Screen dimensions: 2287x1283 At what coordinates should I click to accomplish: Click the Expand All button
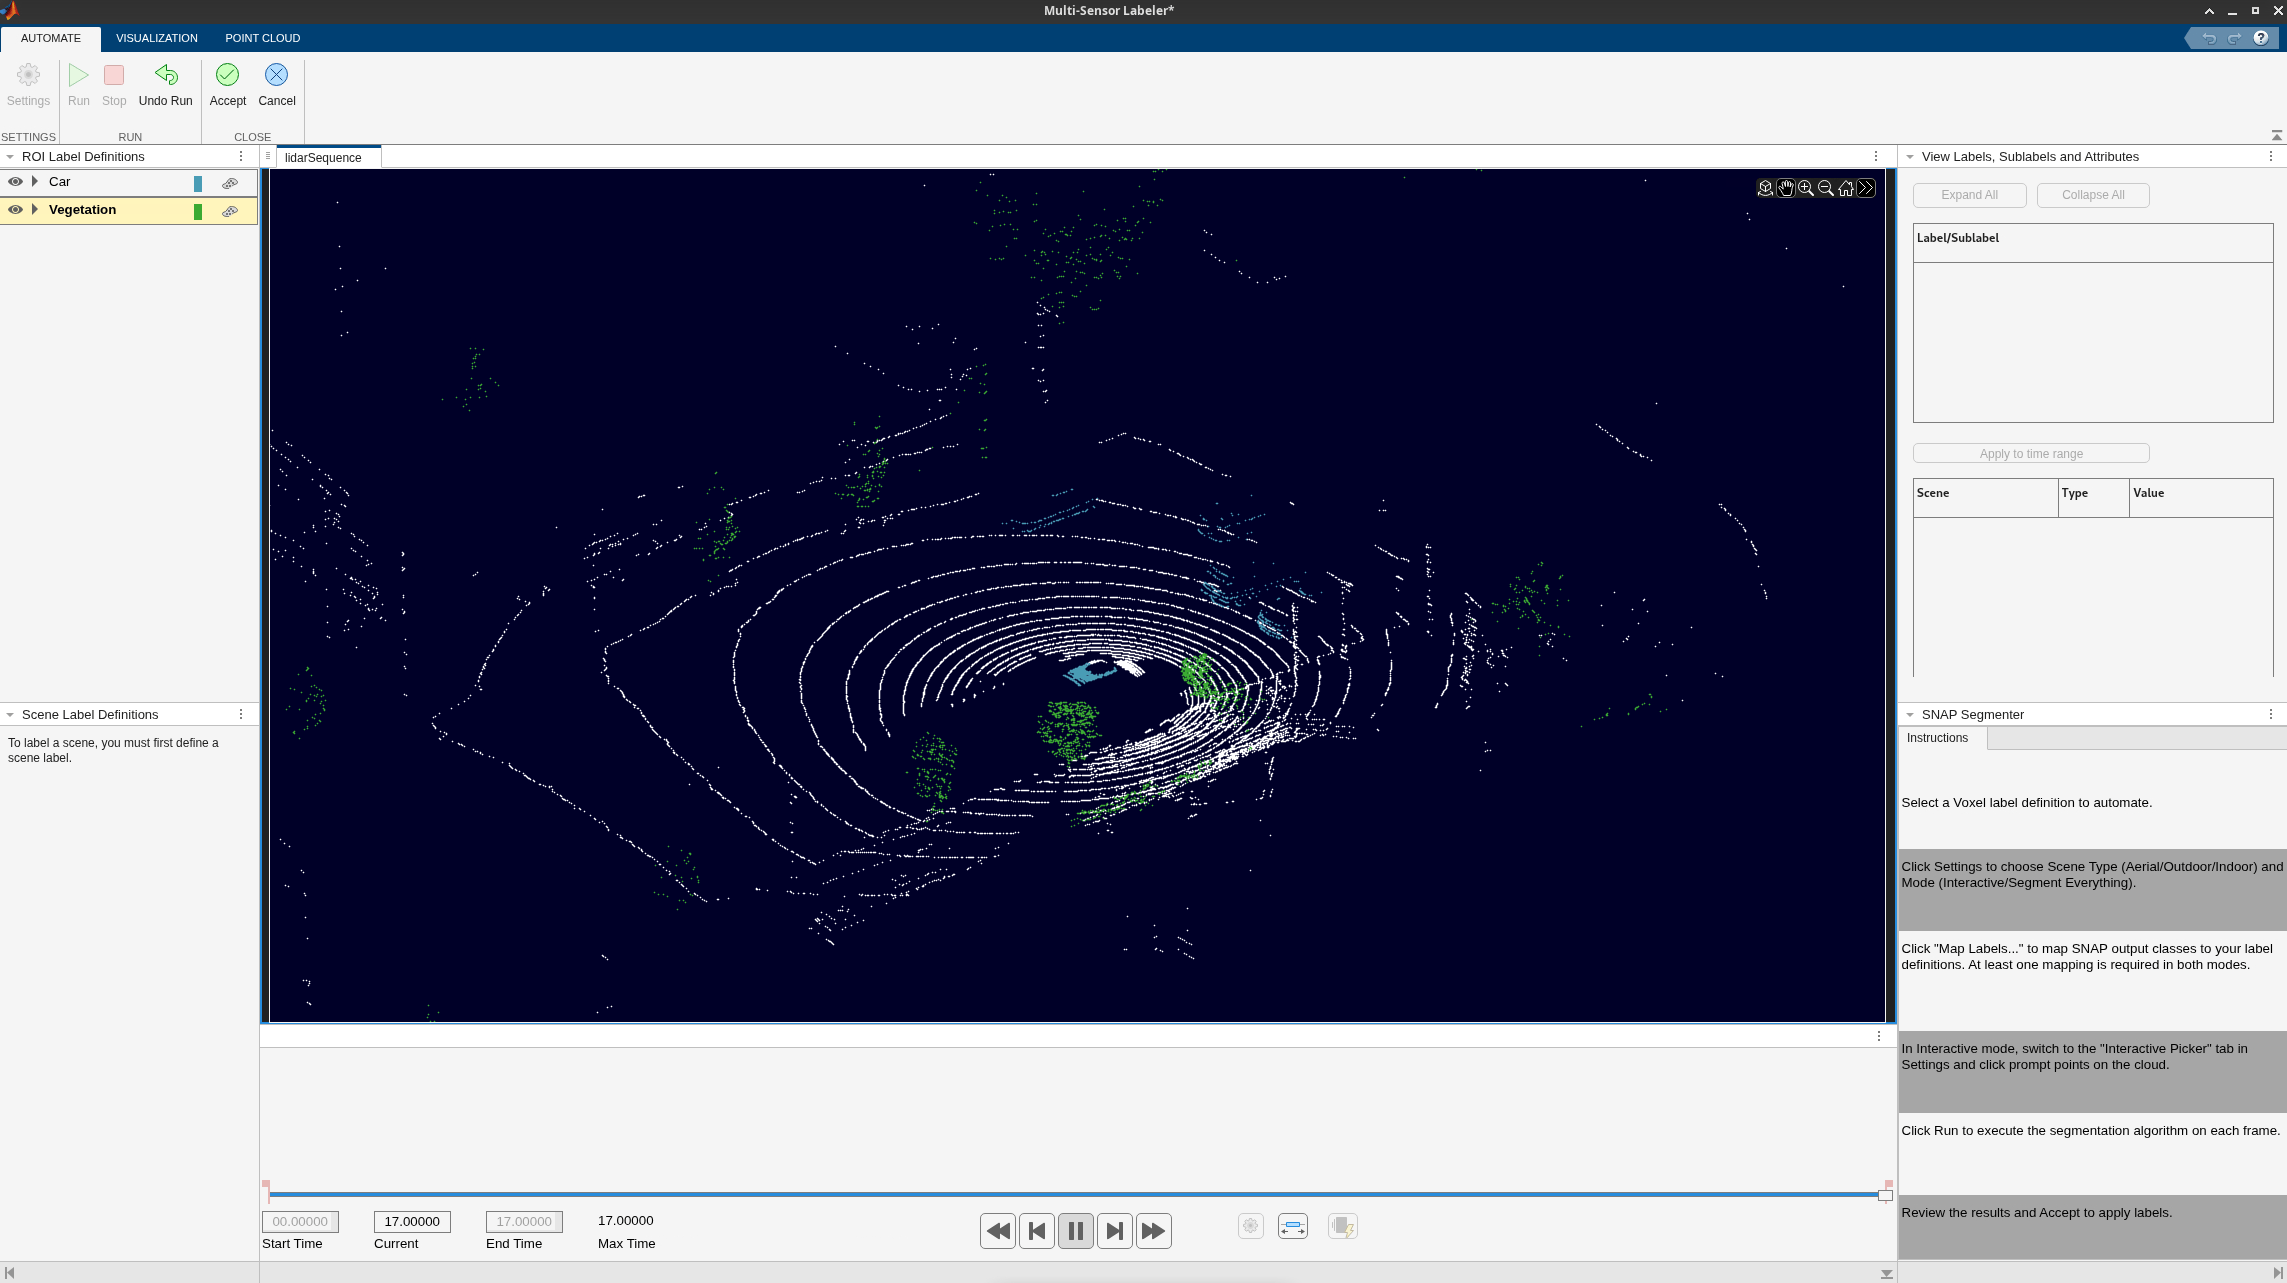[x=1970, y=195]
